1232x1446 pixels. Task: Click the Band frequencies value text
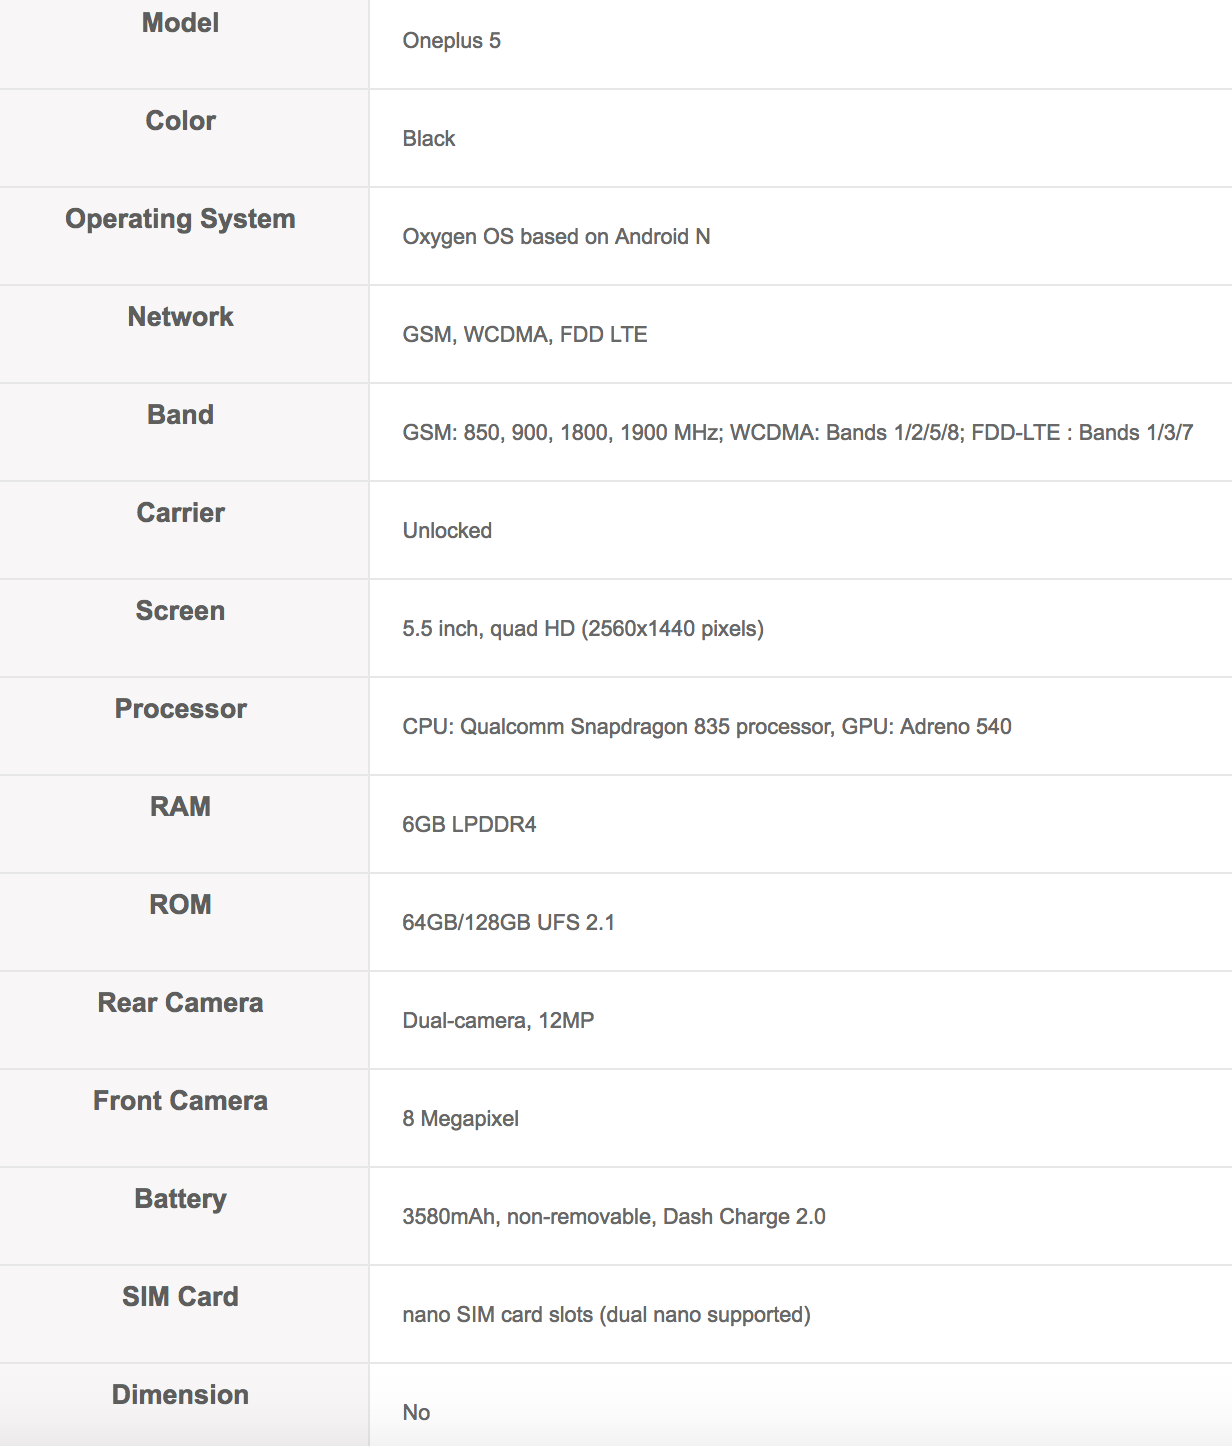[x=797, y=433]
